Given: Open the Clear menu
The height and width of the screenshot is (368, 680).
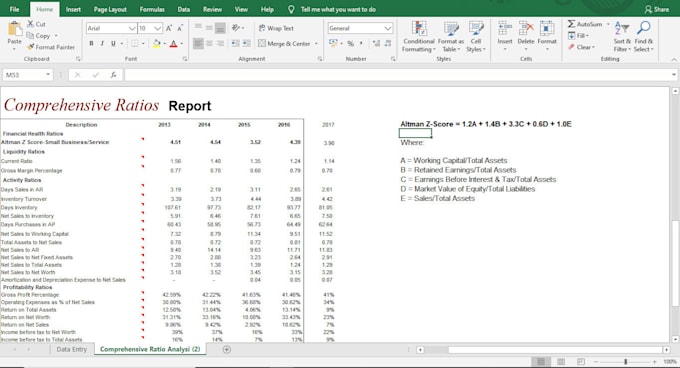Looking at the screenshot, I should pos(582,47).
